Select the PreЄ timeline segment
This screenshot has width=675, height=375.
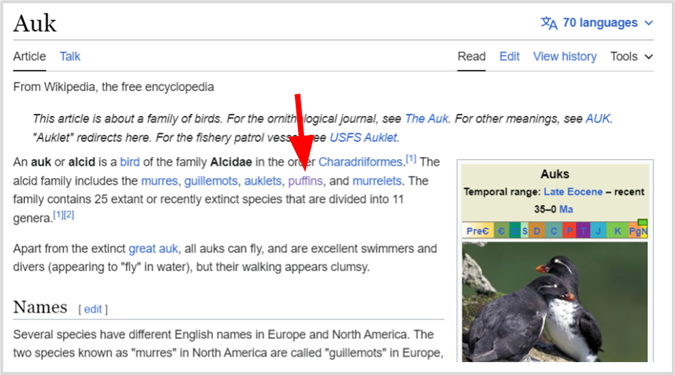coord(478,231)
